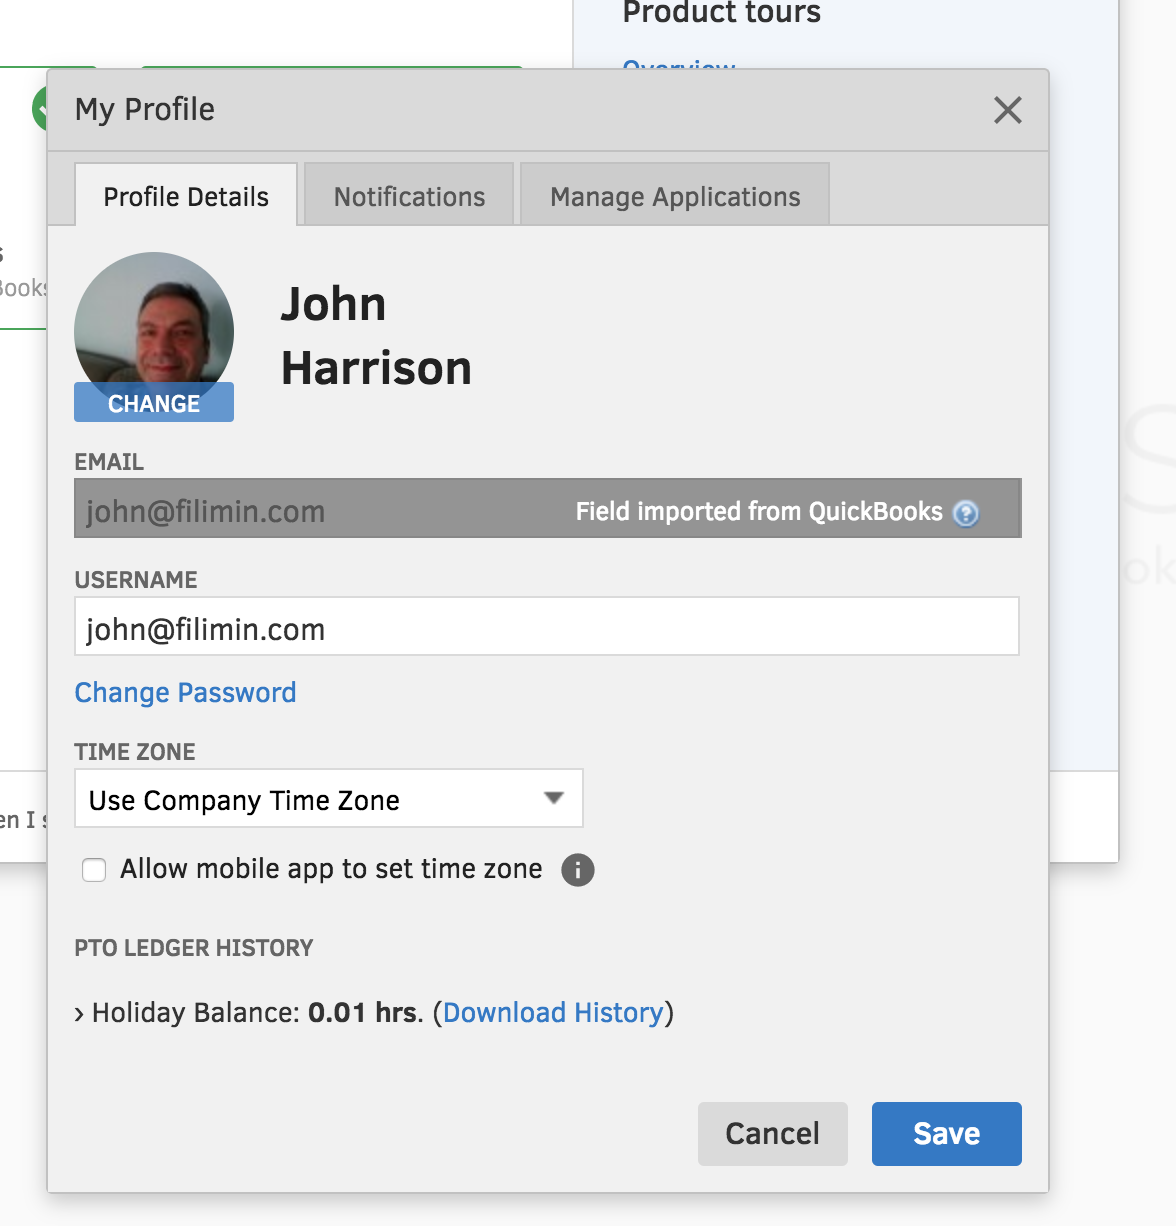Image resolution: width=1176 pixels, height=1226 pixels.
Task: Click CHANGE on the profile photo
Action: pyautogui.click(x=154, y=403)
